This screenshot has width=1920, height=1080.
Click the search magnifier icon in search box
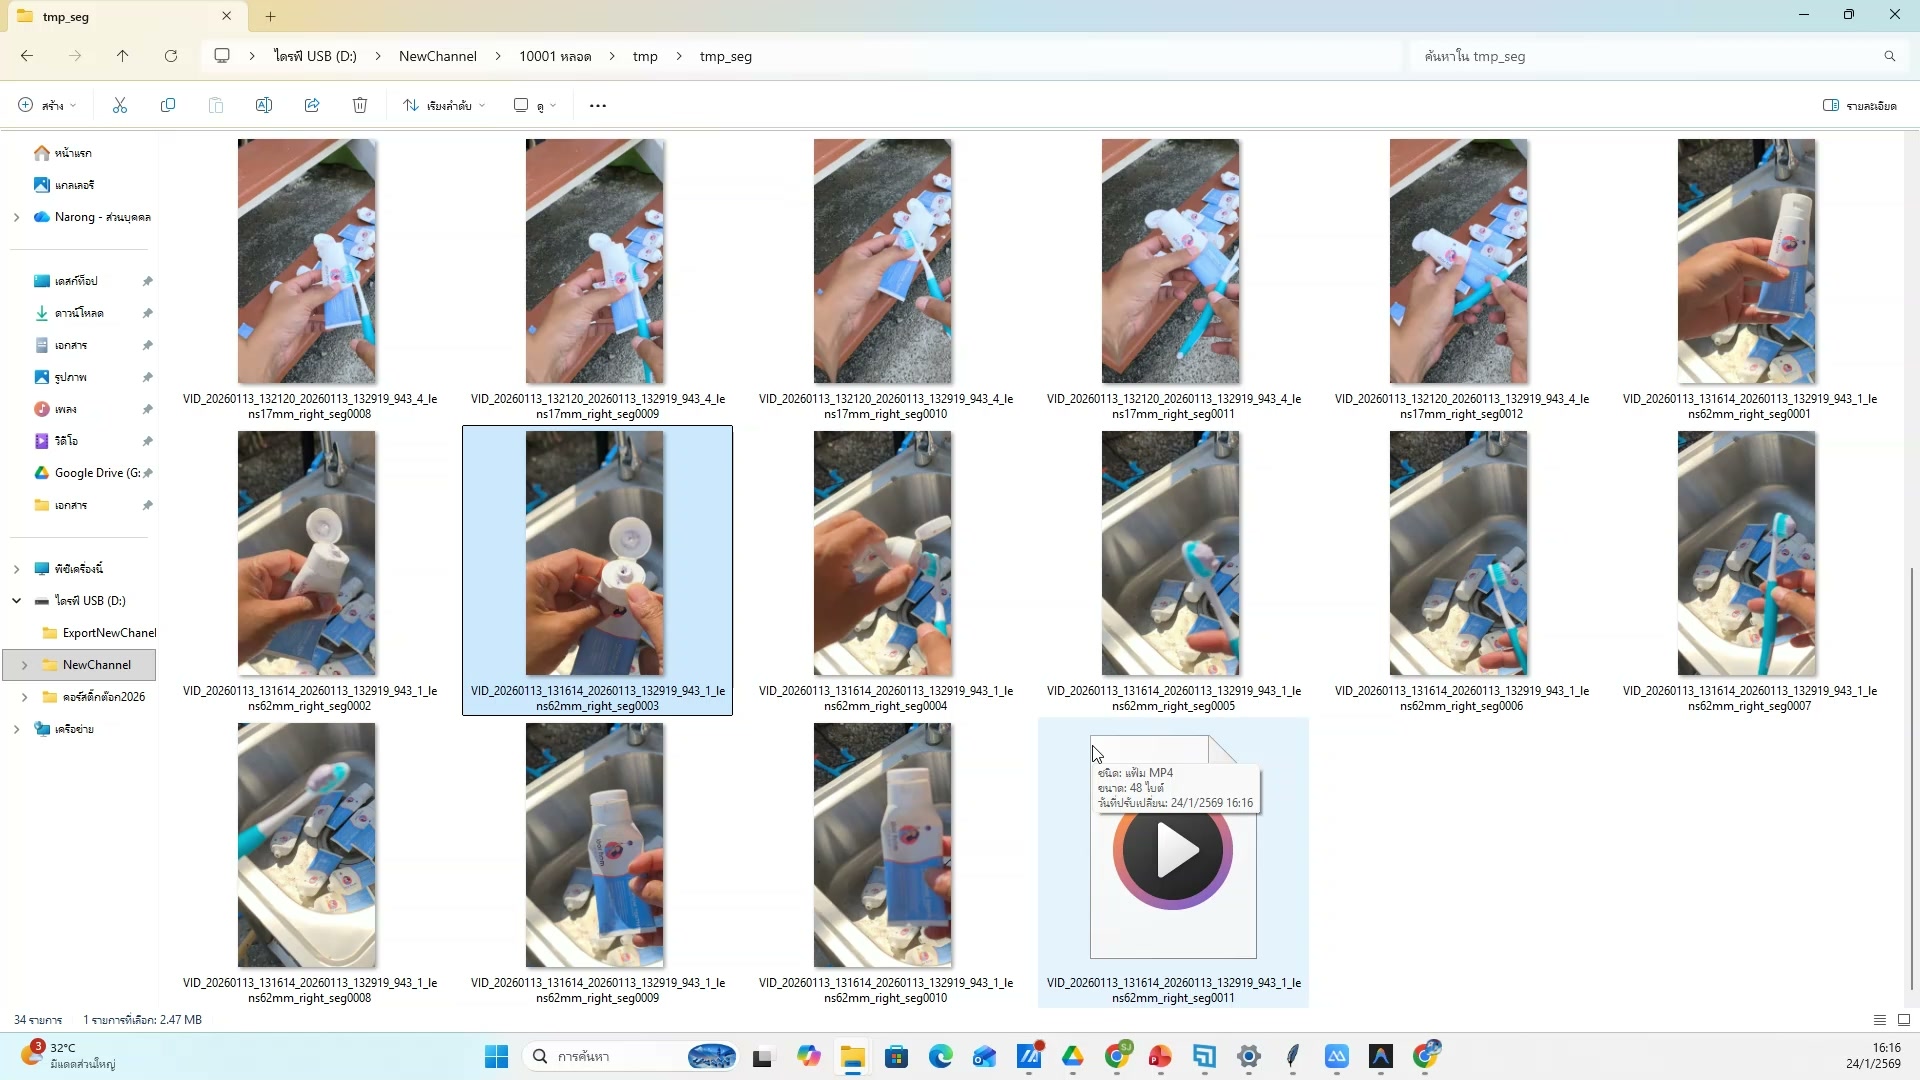tap(1889, 56)
